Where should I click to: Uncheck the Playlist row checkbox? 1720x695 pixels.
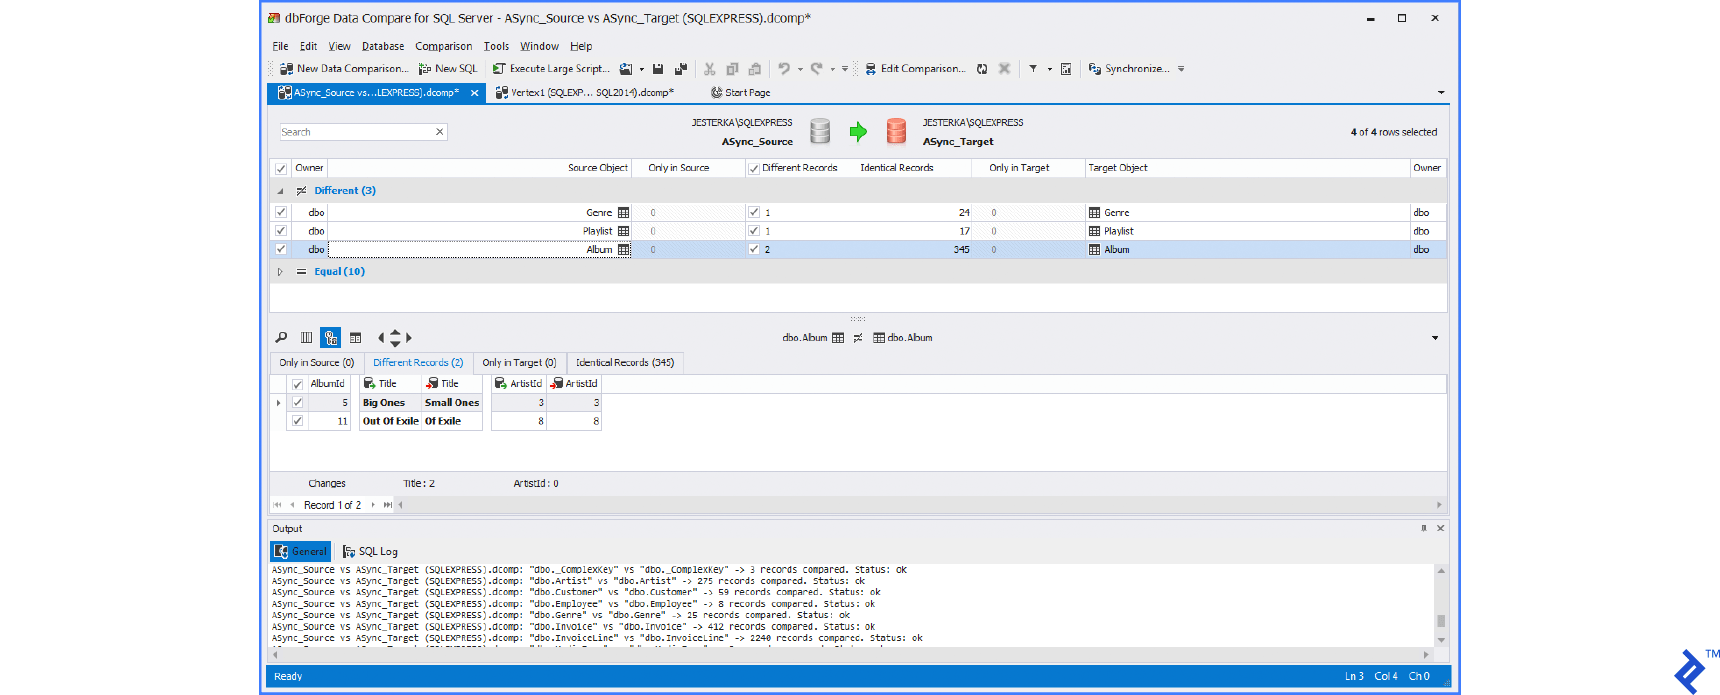click(281, 231)
